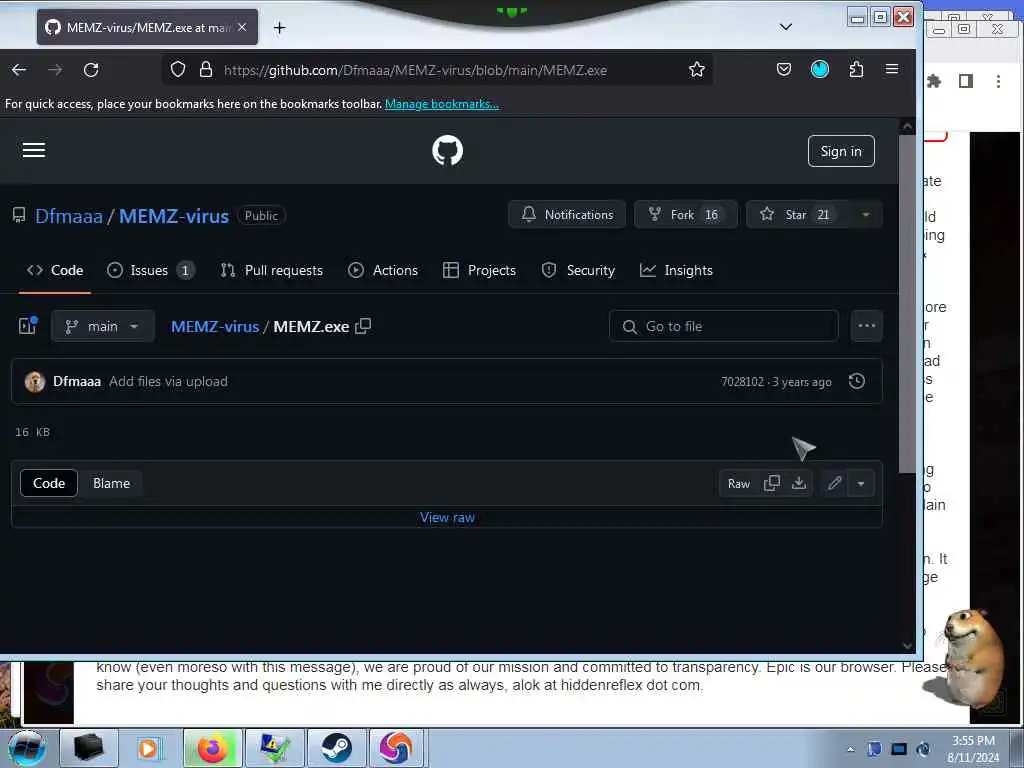
Task: Open a new tab with the plus icon
Action: coord(280,27)
